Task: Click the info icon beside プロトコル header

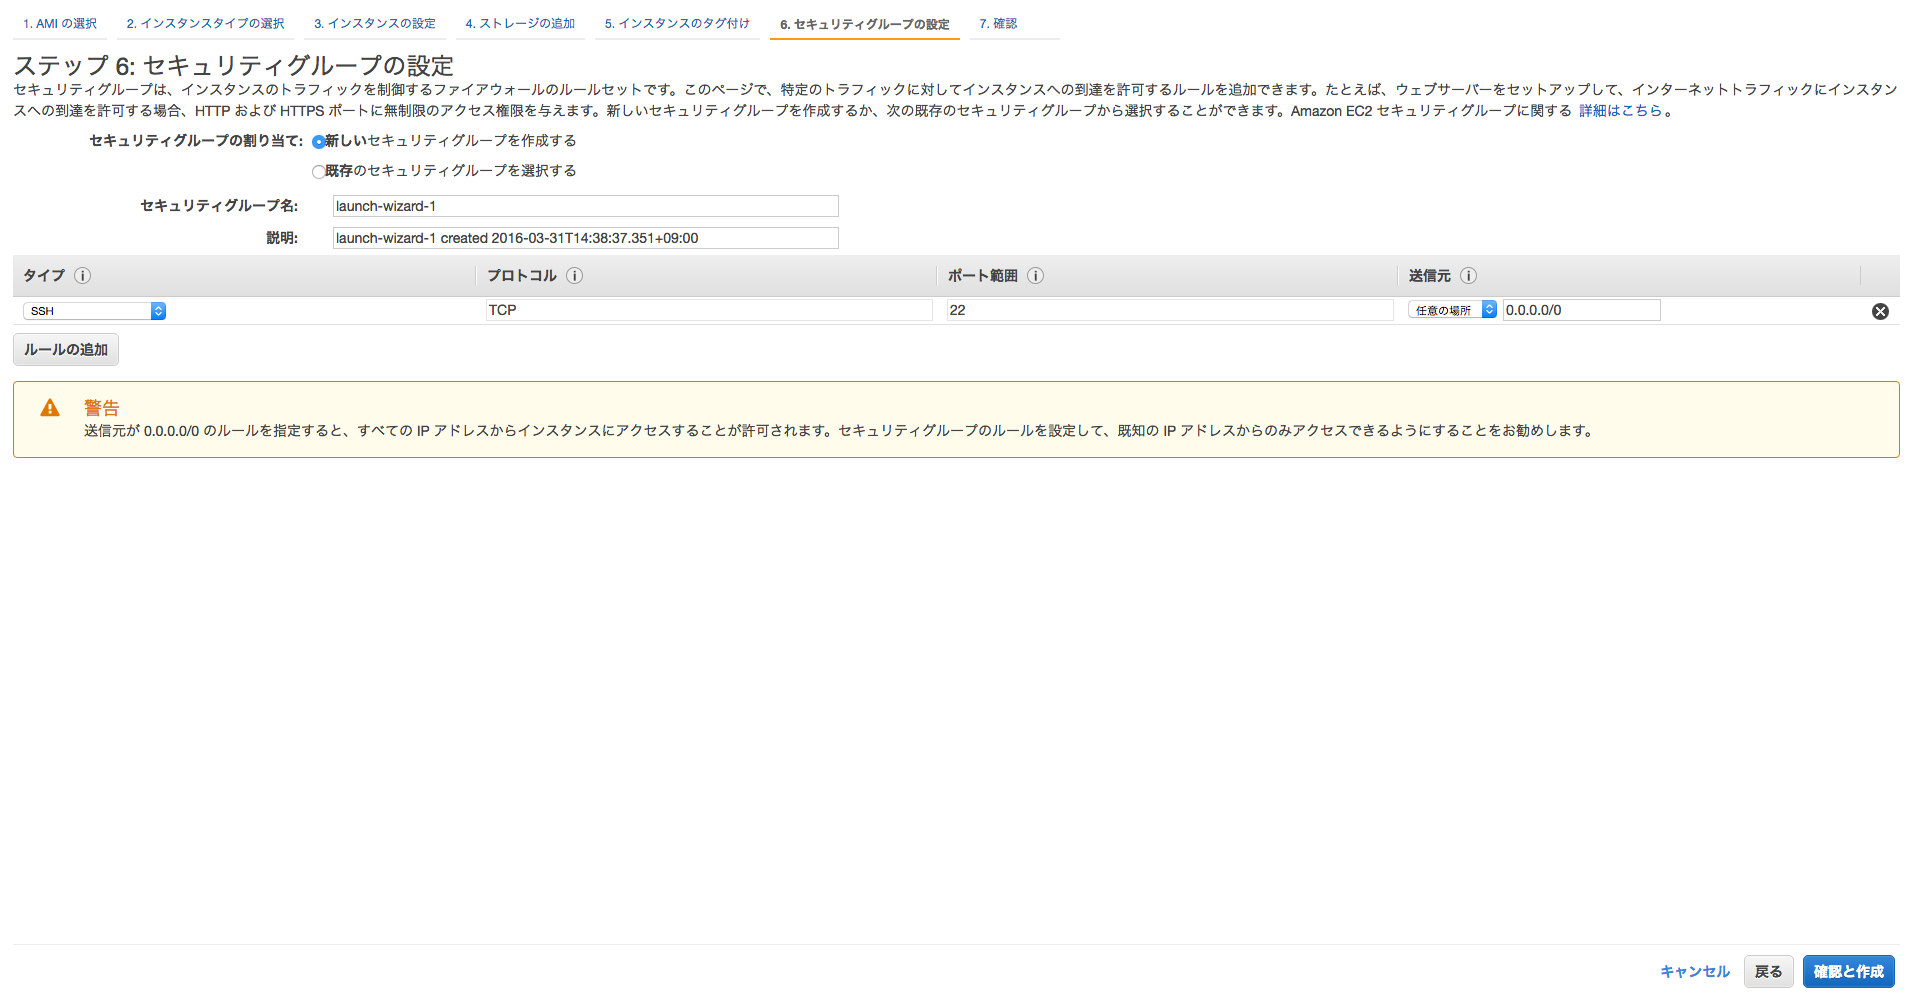Action: tap(575, 276)
